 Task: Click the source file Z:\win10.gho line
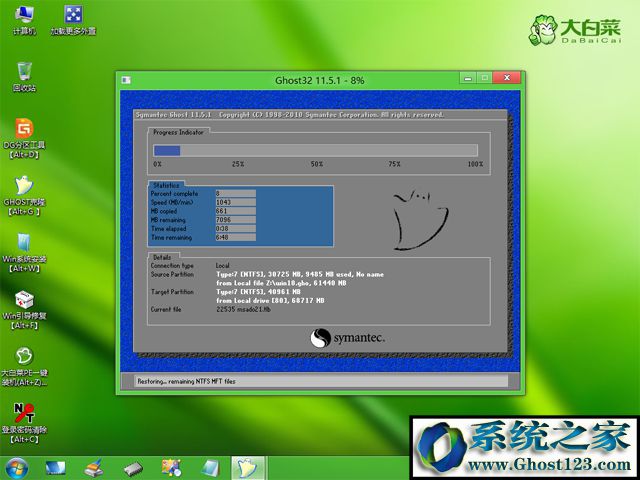[x=281, y=283]
